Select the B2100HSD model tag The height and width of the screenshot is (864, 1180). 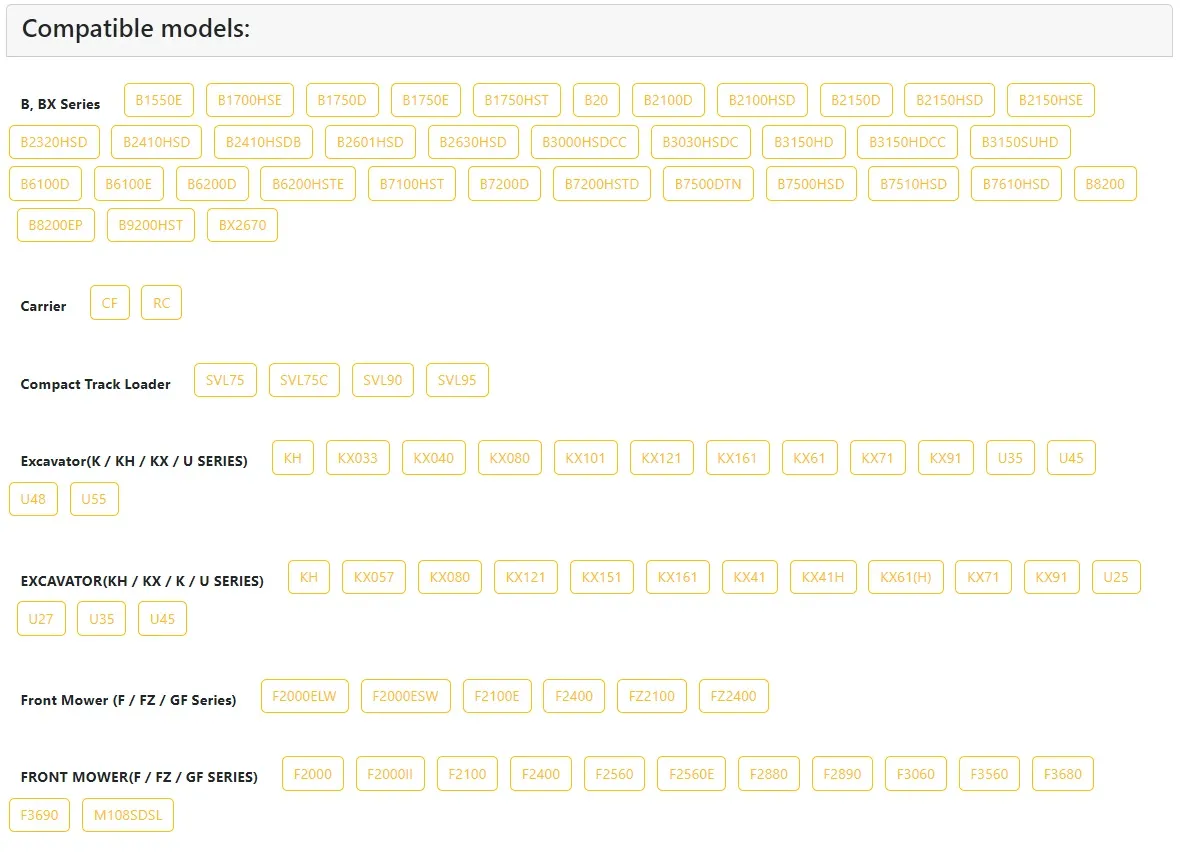point(762,100)
